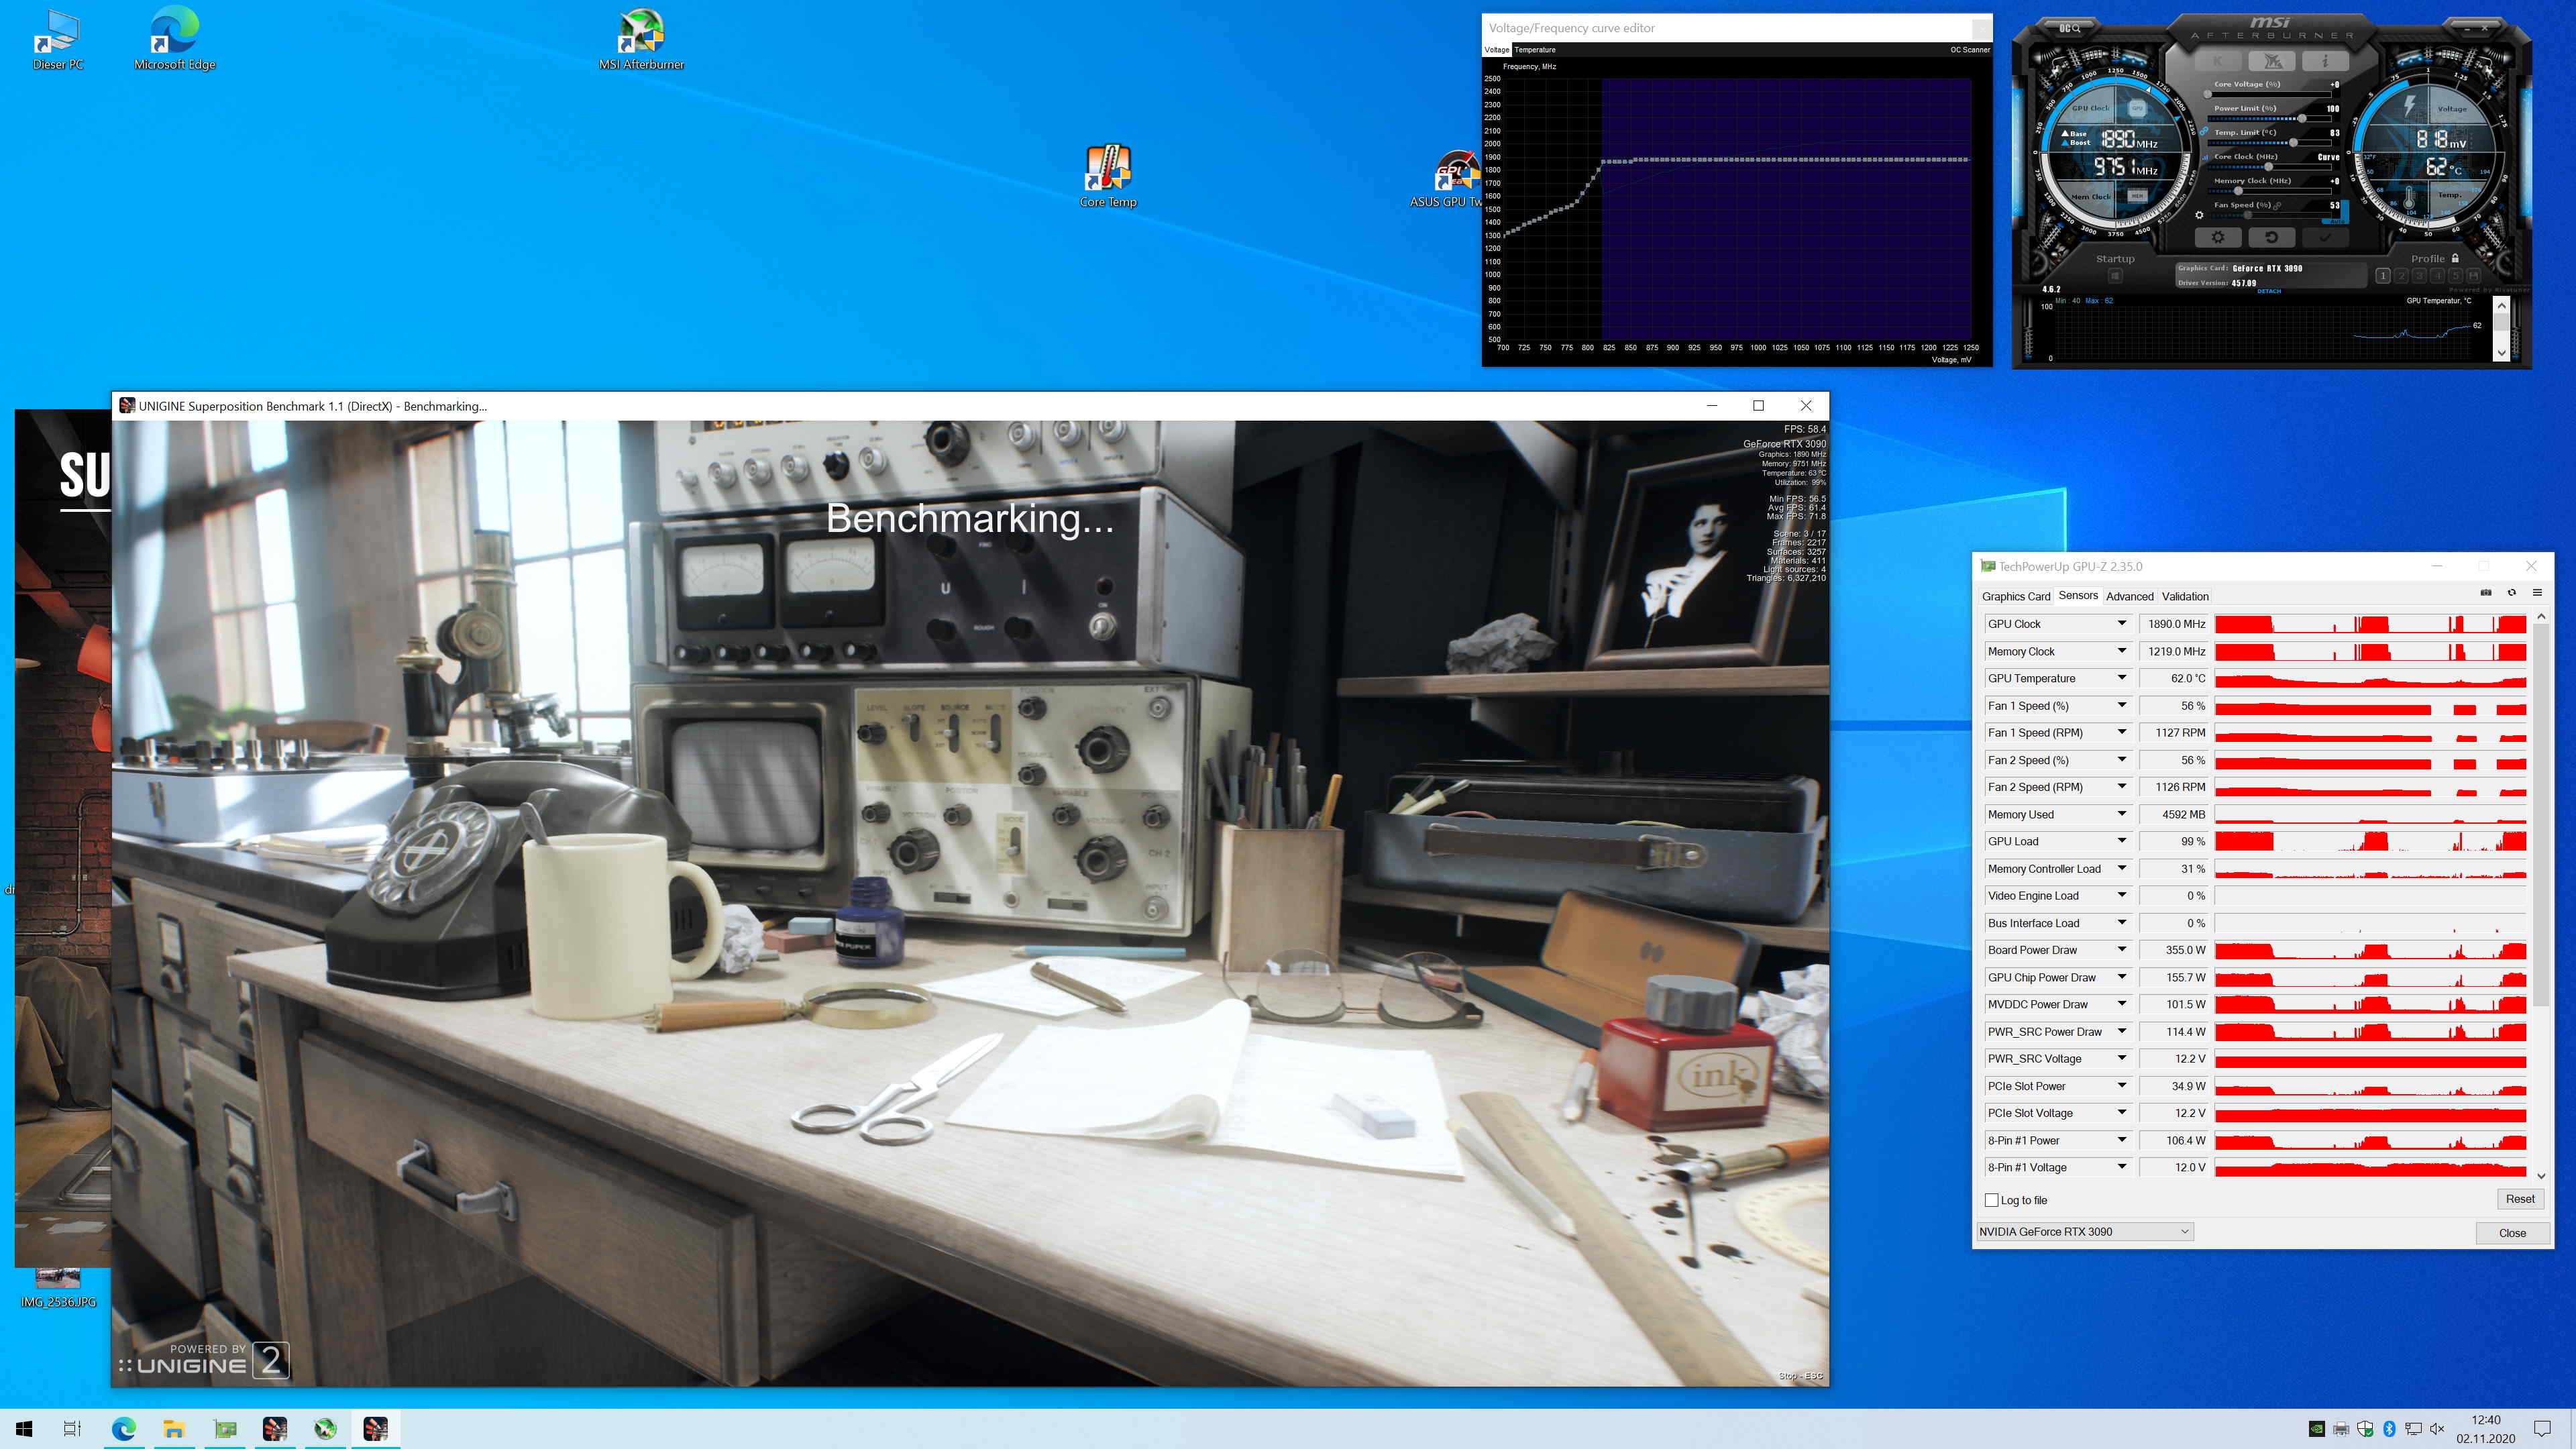Enable the 'Log to file' checkbox
The image size is (2576, 1449).
(x=1991, y=1200)
